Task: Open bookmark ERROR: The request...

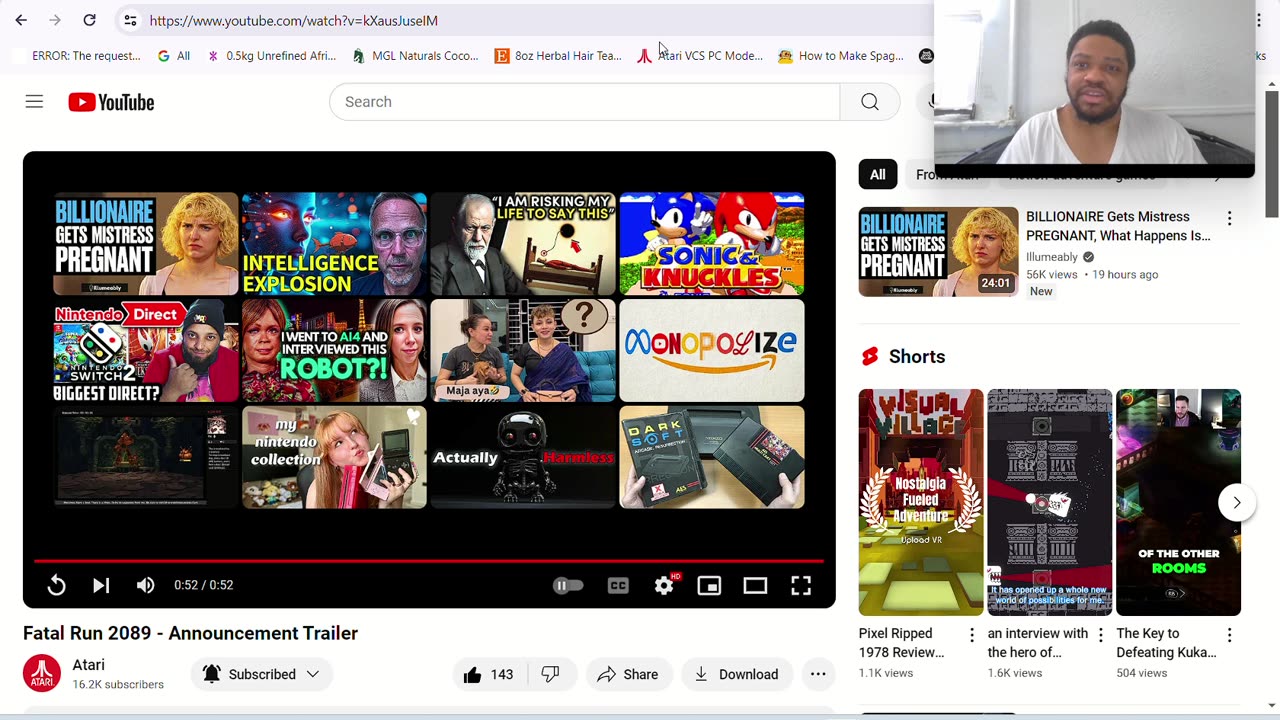Action: coord(77,56)
